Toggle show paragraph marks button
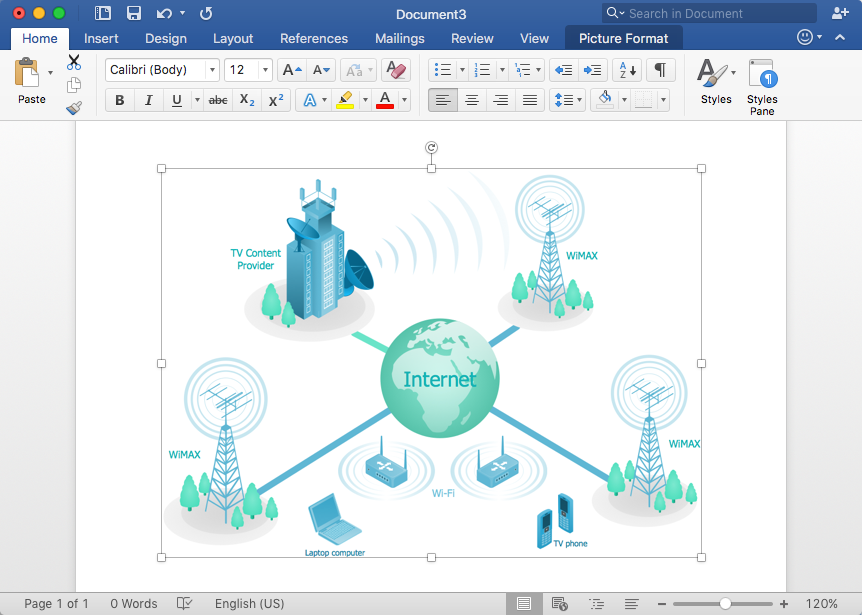The height and width of the screenshot is (615, 862). pos(660,70)
